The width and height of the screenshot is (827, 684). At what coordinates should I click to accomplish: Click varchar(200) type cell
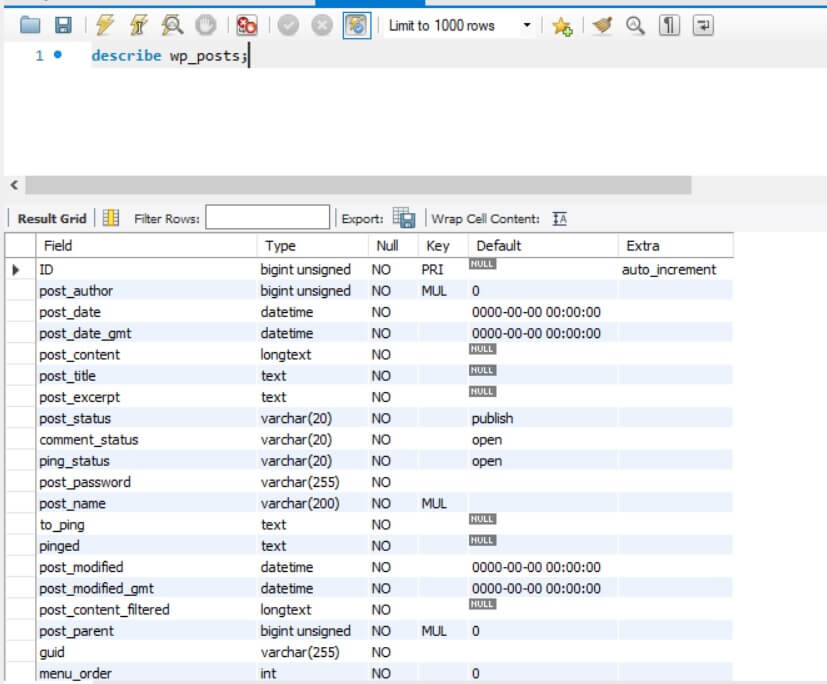pyautogui.click(x=313, y=503)
